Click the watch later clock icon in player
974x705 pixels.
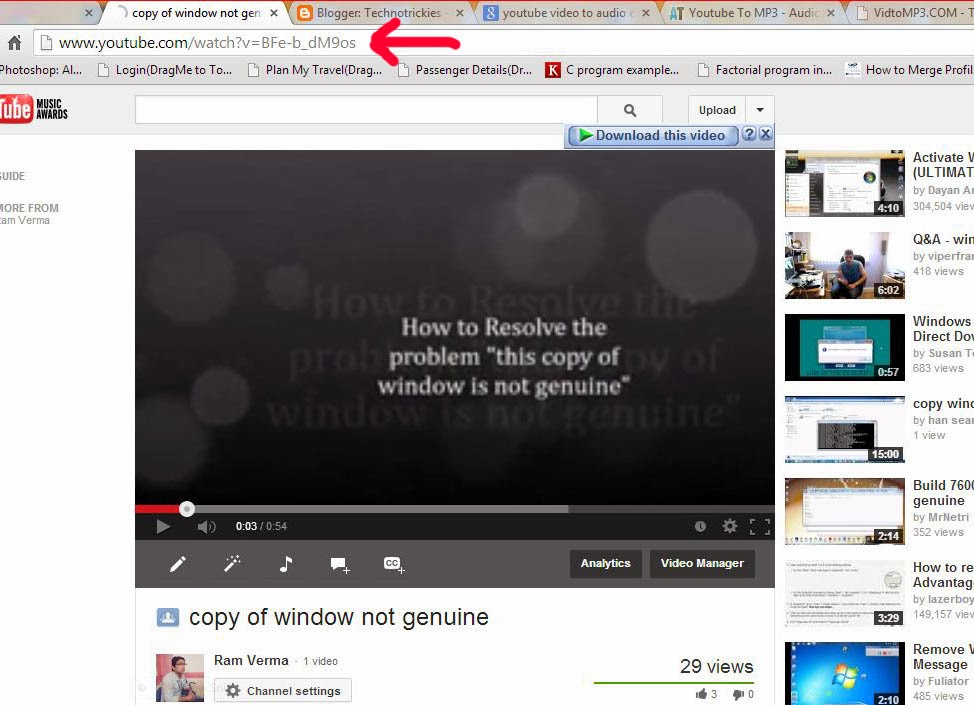[700, 525]
